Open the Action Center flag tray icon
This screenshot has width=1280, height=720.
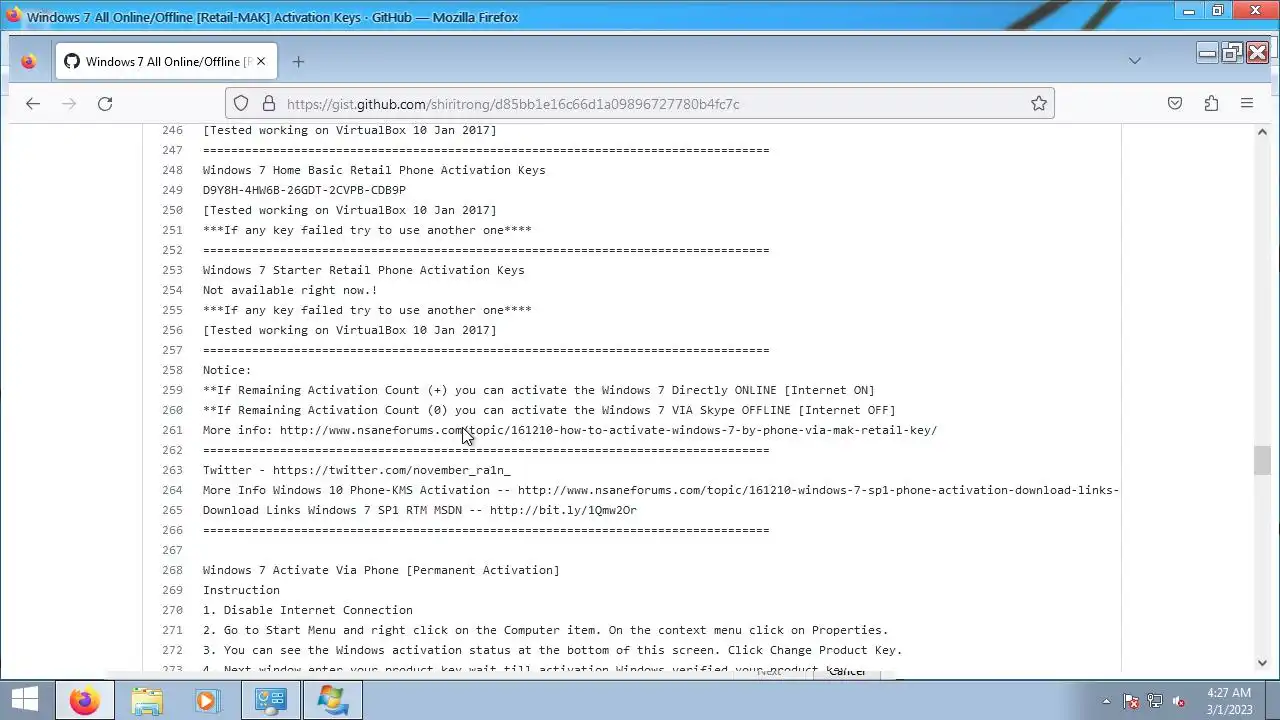click(1131, 701)
